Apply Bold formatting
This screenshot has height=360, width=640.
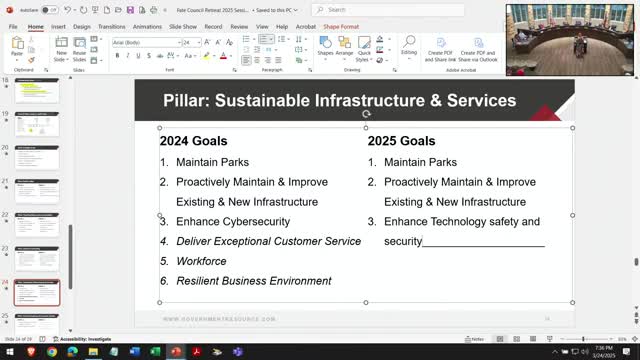tap(118, 56)
